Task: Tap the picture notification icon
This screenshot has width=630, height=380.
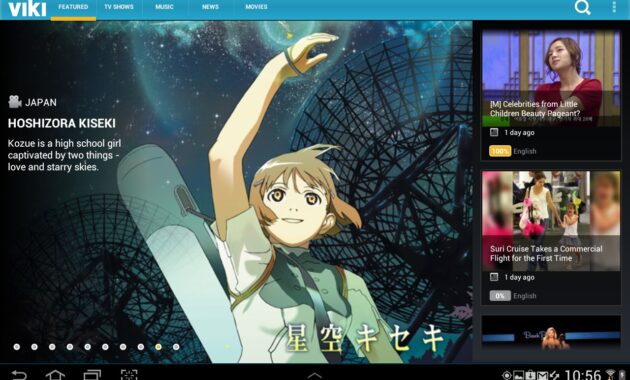Action: (518, 376)
